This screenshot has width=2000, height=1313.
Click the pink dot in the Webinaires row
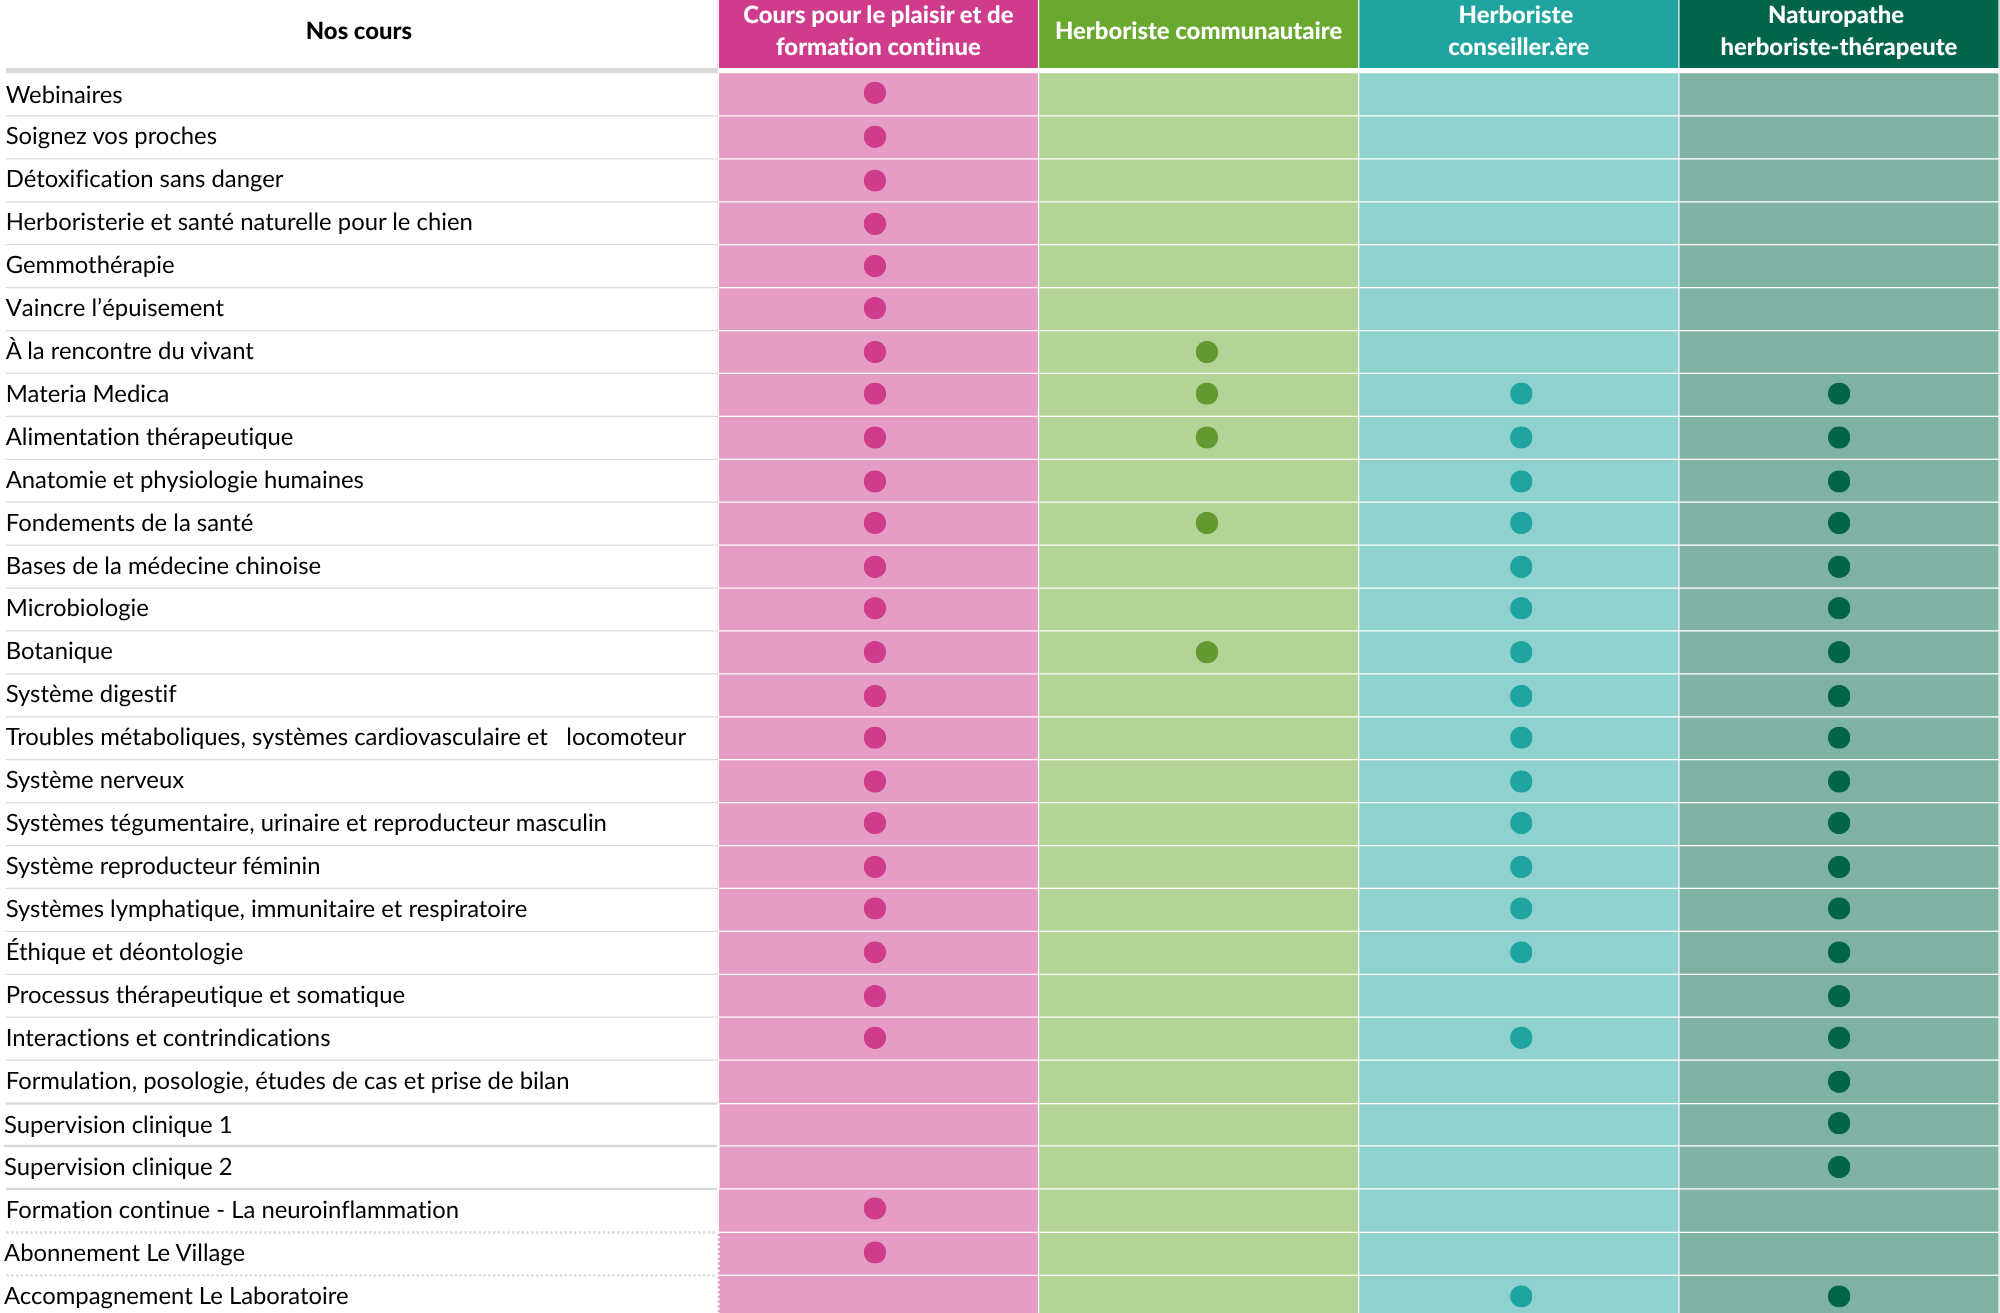pos(875,93)
